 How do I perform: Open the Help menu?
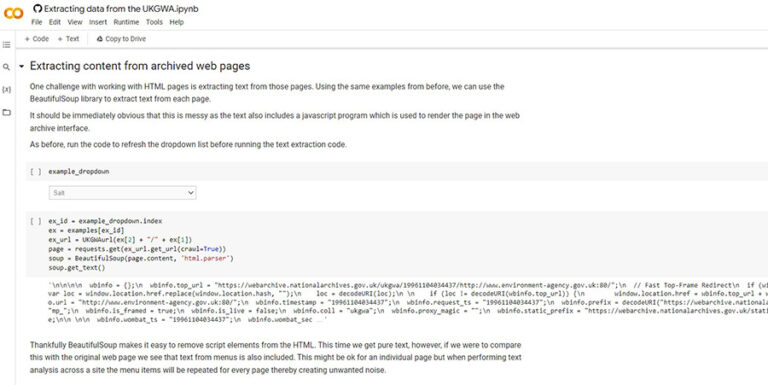177,22
